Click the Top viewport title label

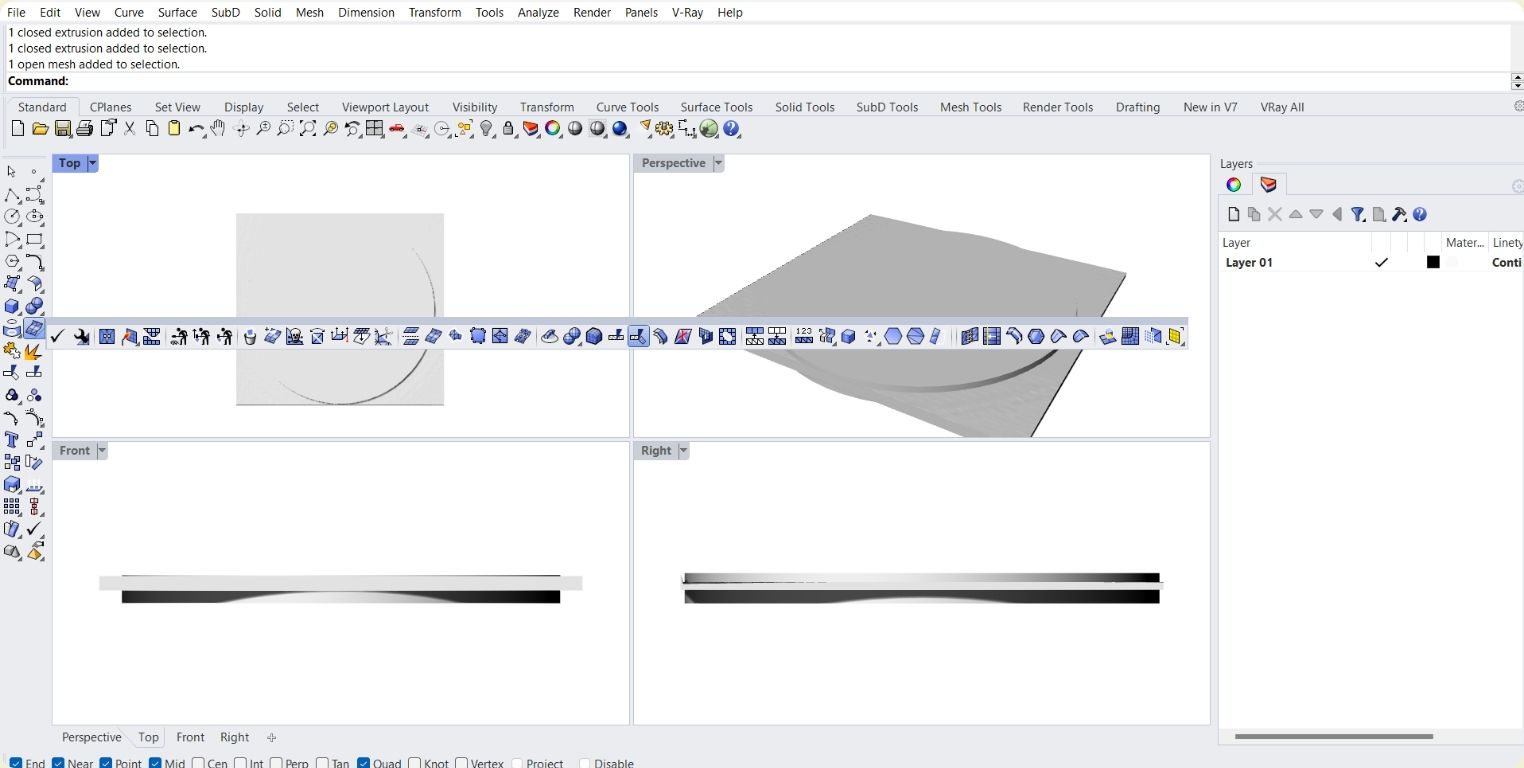[69, 163]
